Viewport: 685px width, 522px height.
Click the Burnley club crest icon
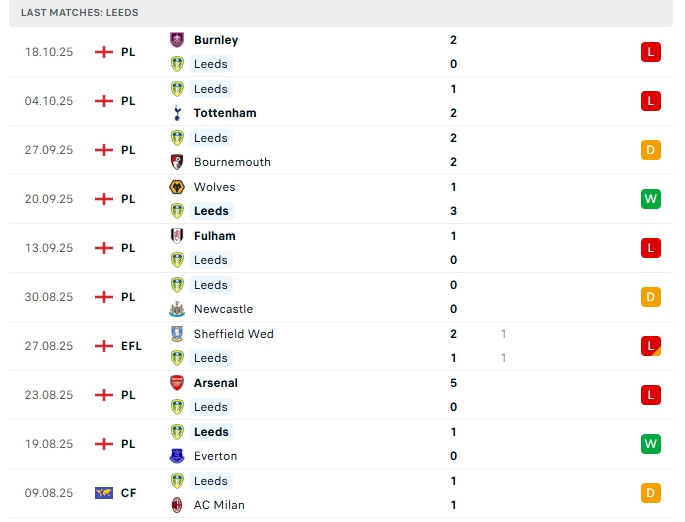[x=177, y=40]
